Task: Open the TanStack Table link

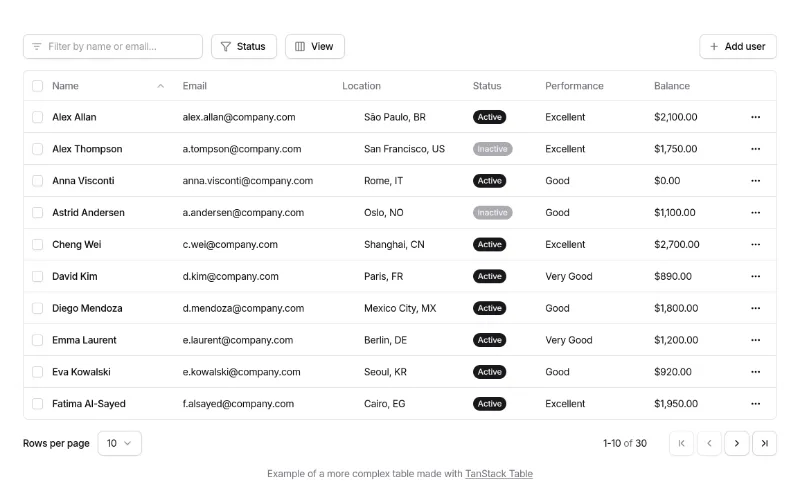Action: click(x=499, y=473)
